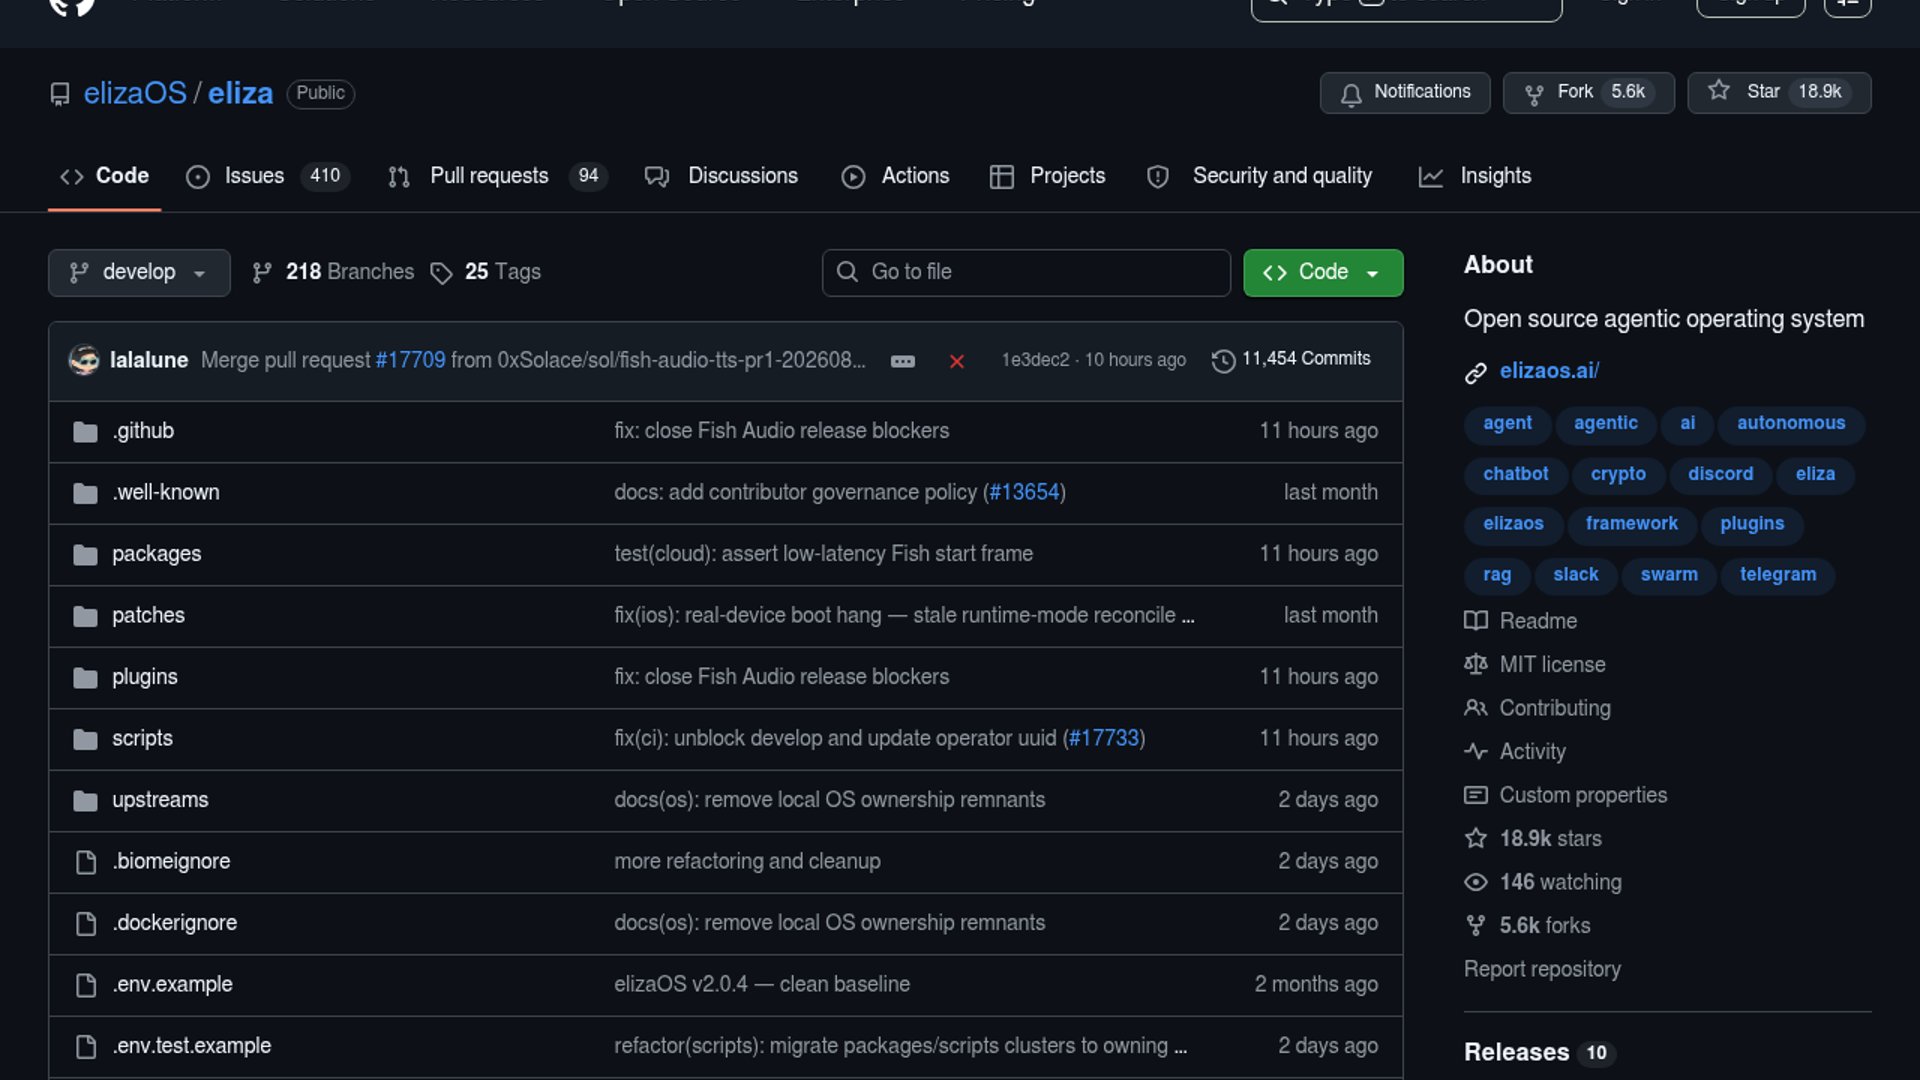The width and height of the screenshot is (1920, 1080).
Task: Open the .dockerignore file
Action: coord(175,923)
